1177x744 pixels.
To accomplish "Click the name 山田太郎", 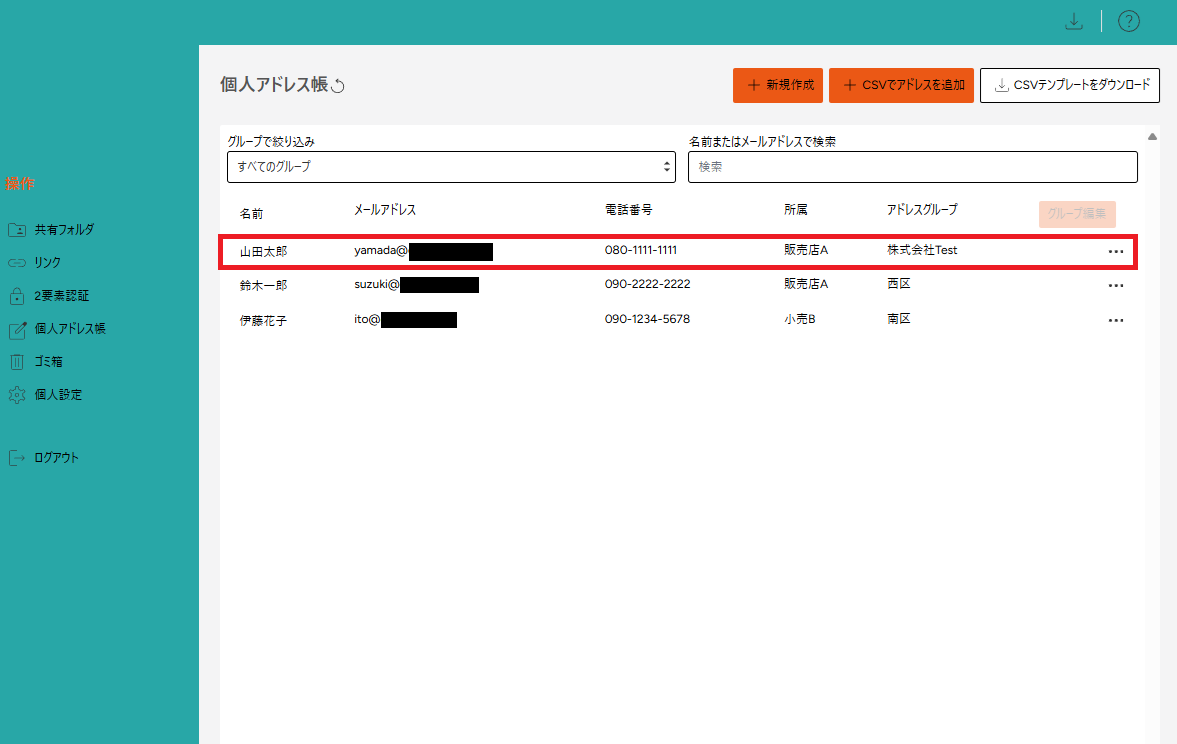I will (x=263, y=252).
